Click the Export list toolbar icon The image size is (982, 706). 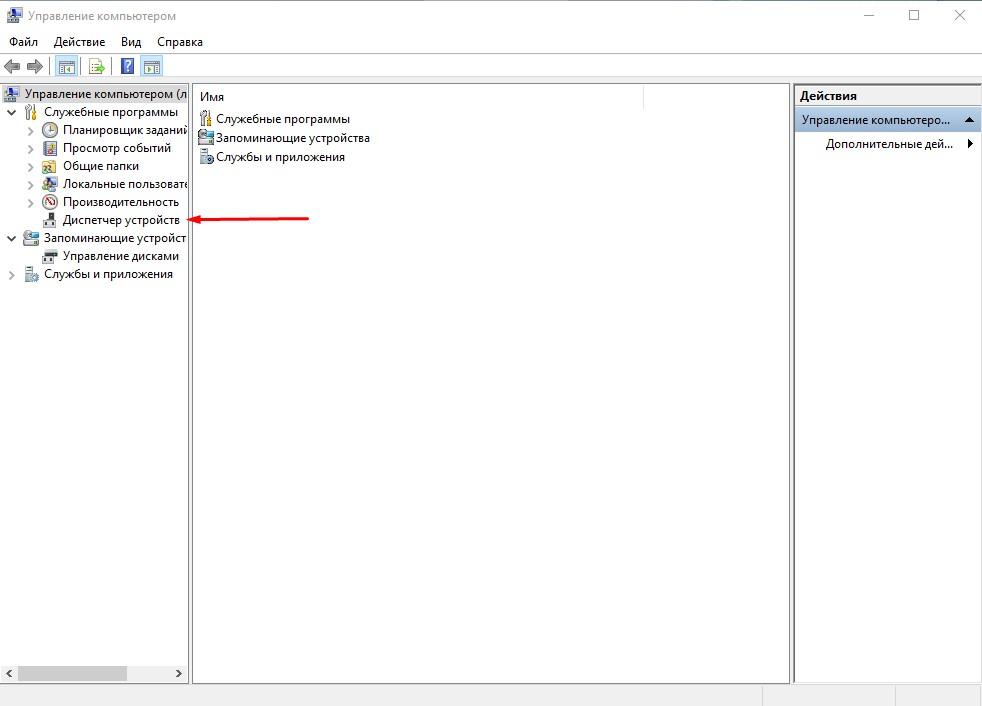pyautogui.click(x=96, y=66)
